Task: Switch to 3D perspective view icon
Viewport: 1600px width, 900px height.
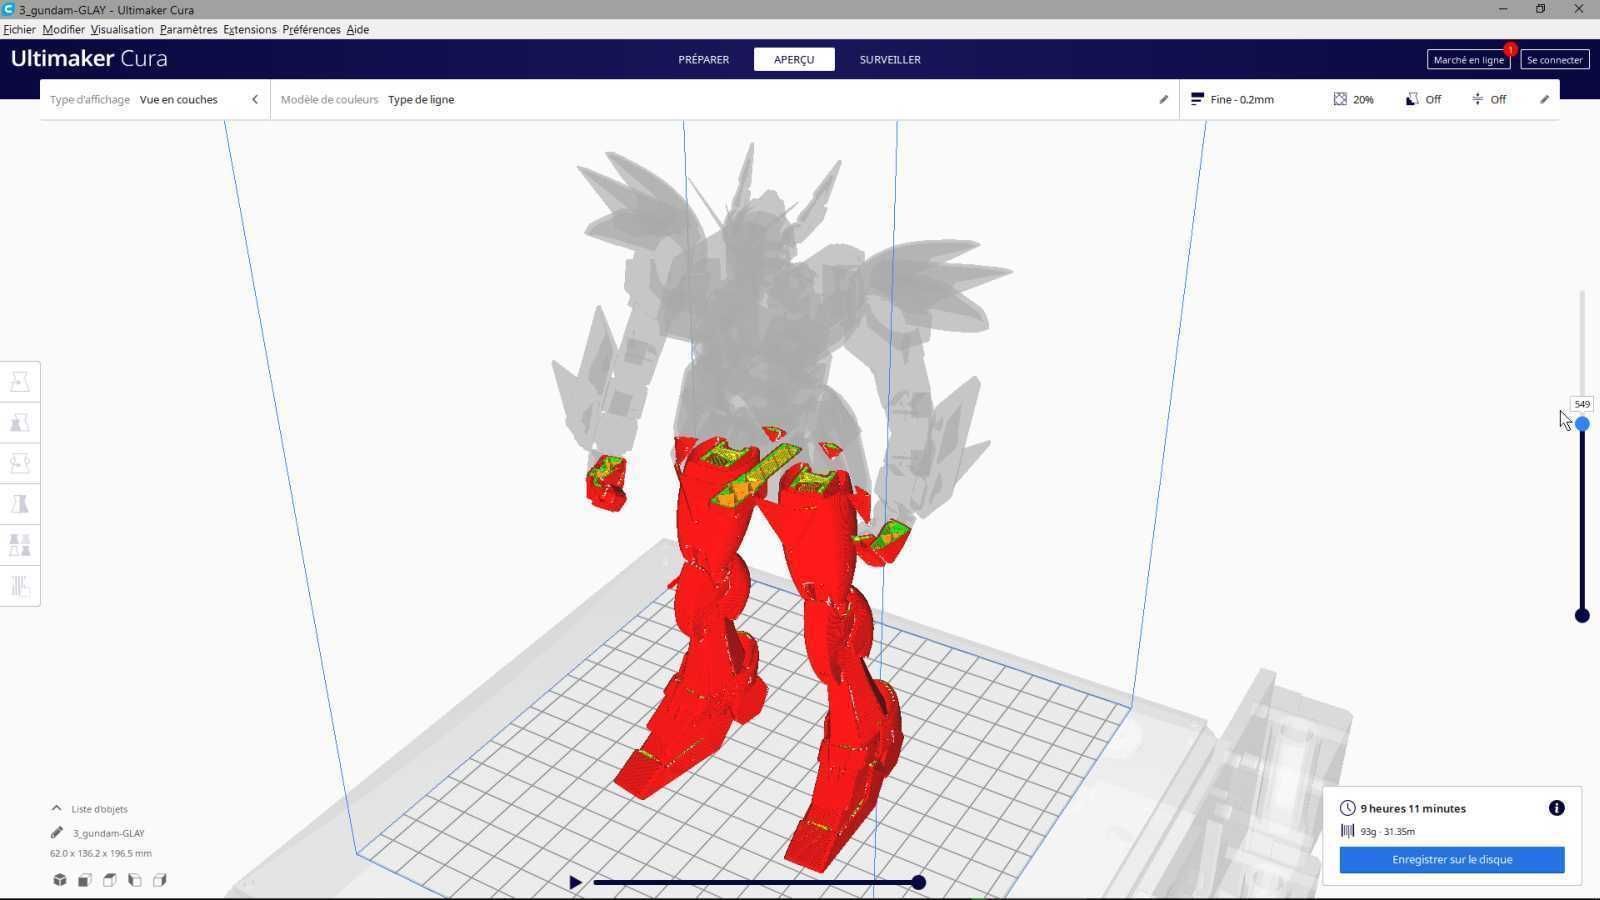Action: click(60, 880)
